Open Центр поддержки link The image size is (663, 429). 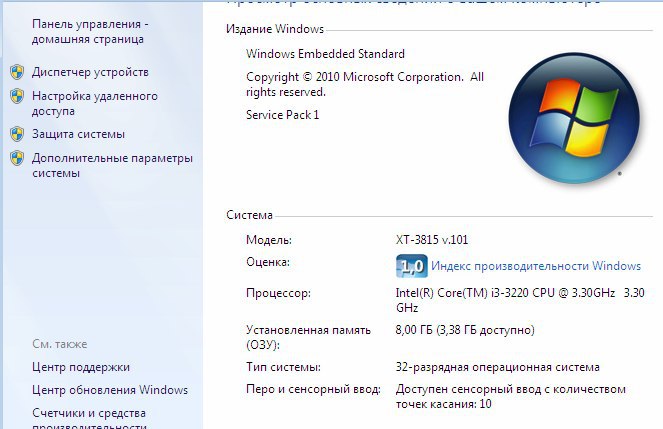click(81, 367)
